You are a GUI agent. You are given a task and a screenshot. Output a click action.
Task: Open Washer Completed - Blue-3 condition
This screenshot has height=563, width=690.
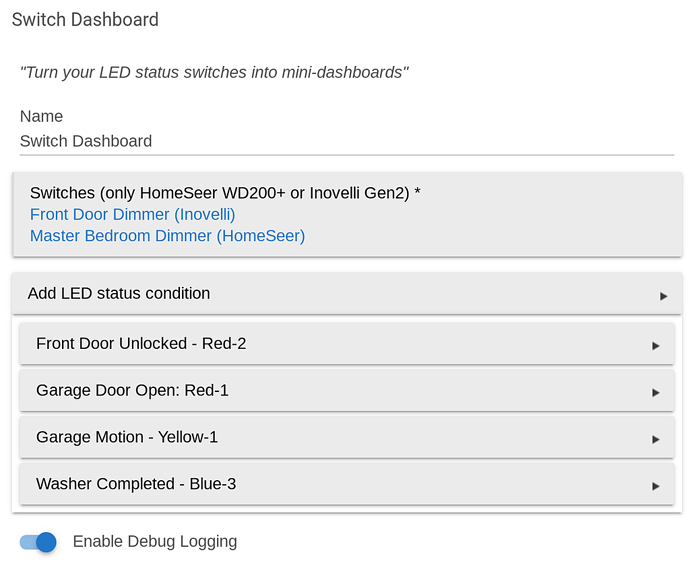tap(136, 484)
